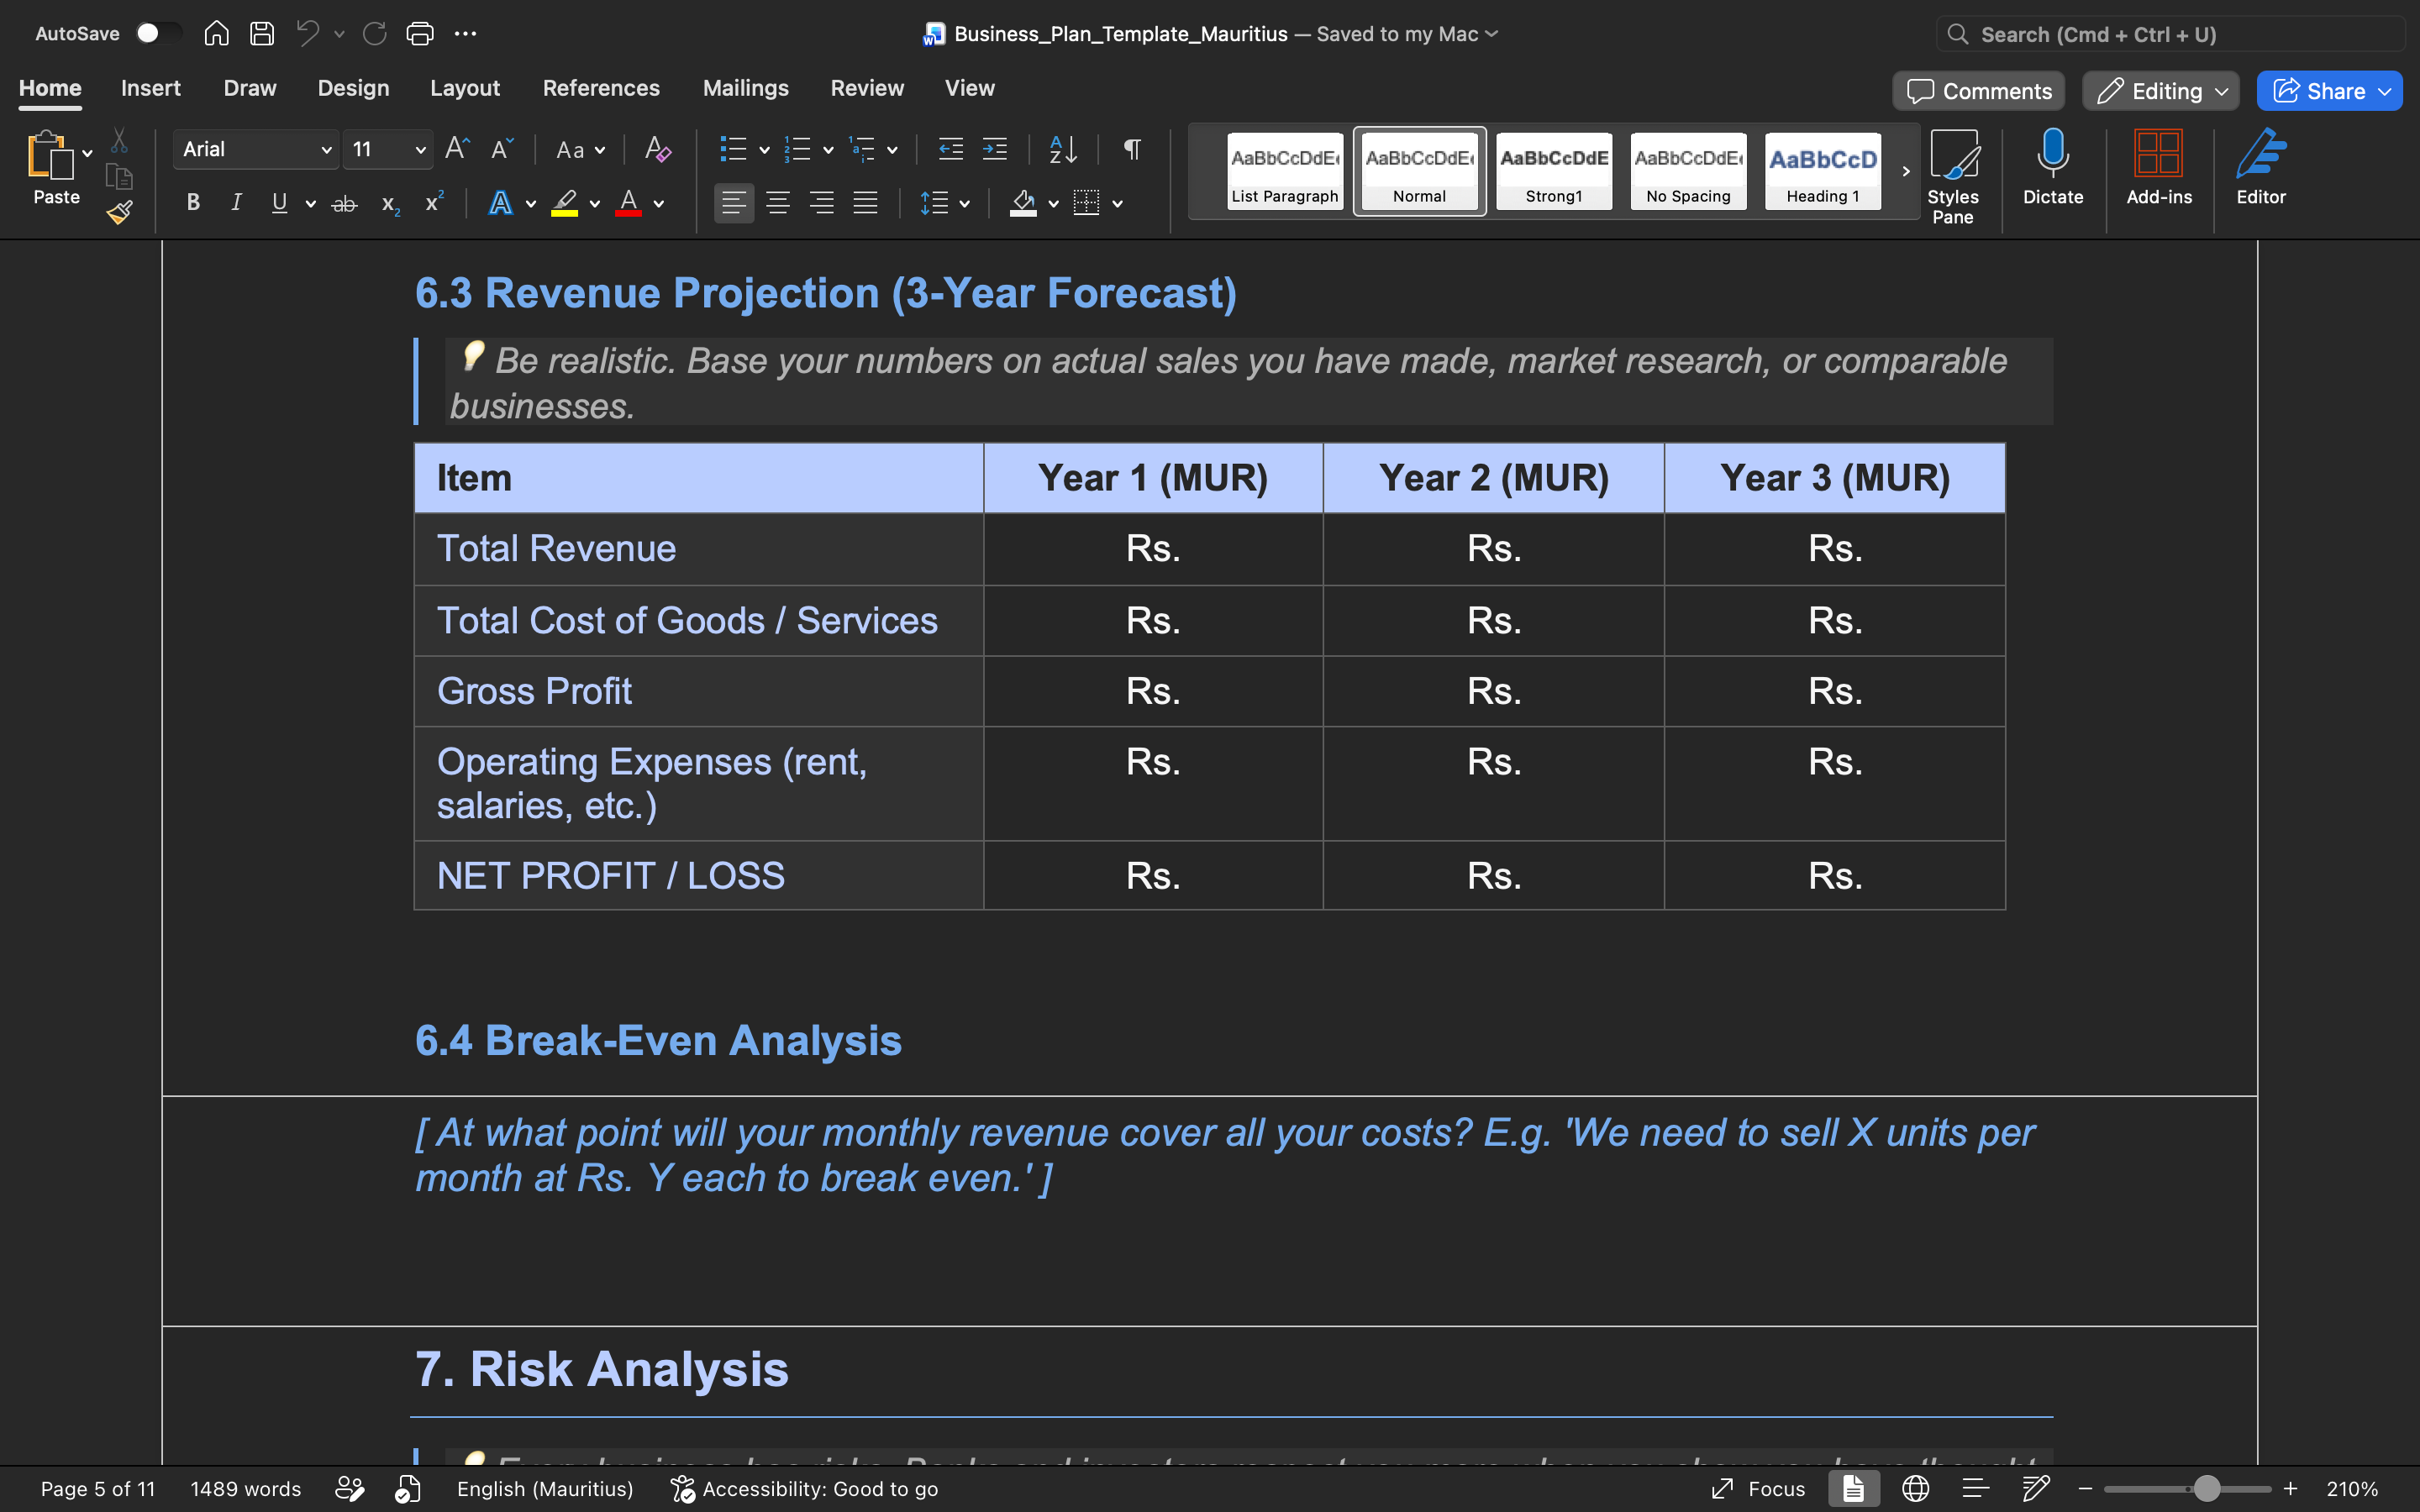
Task: Sort the selected text A to Z
Action: tap(1063, 149)
